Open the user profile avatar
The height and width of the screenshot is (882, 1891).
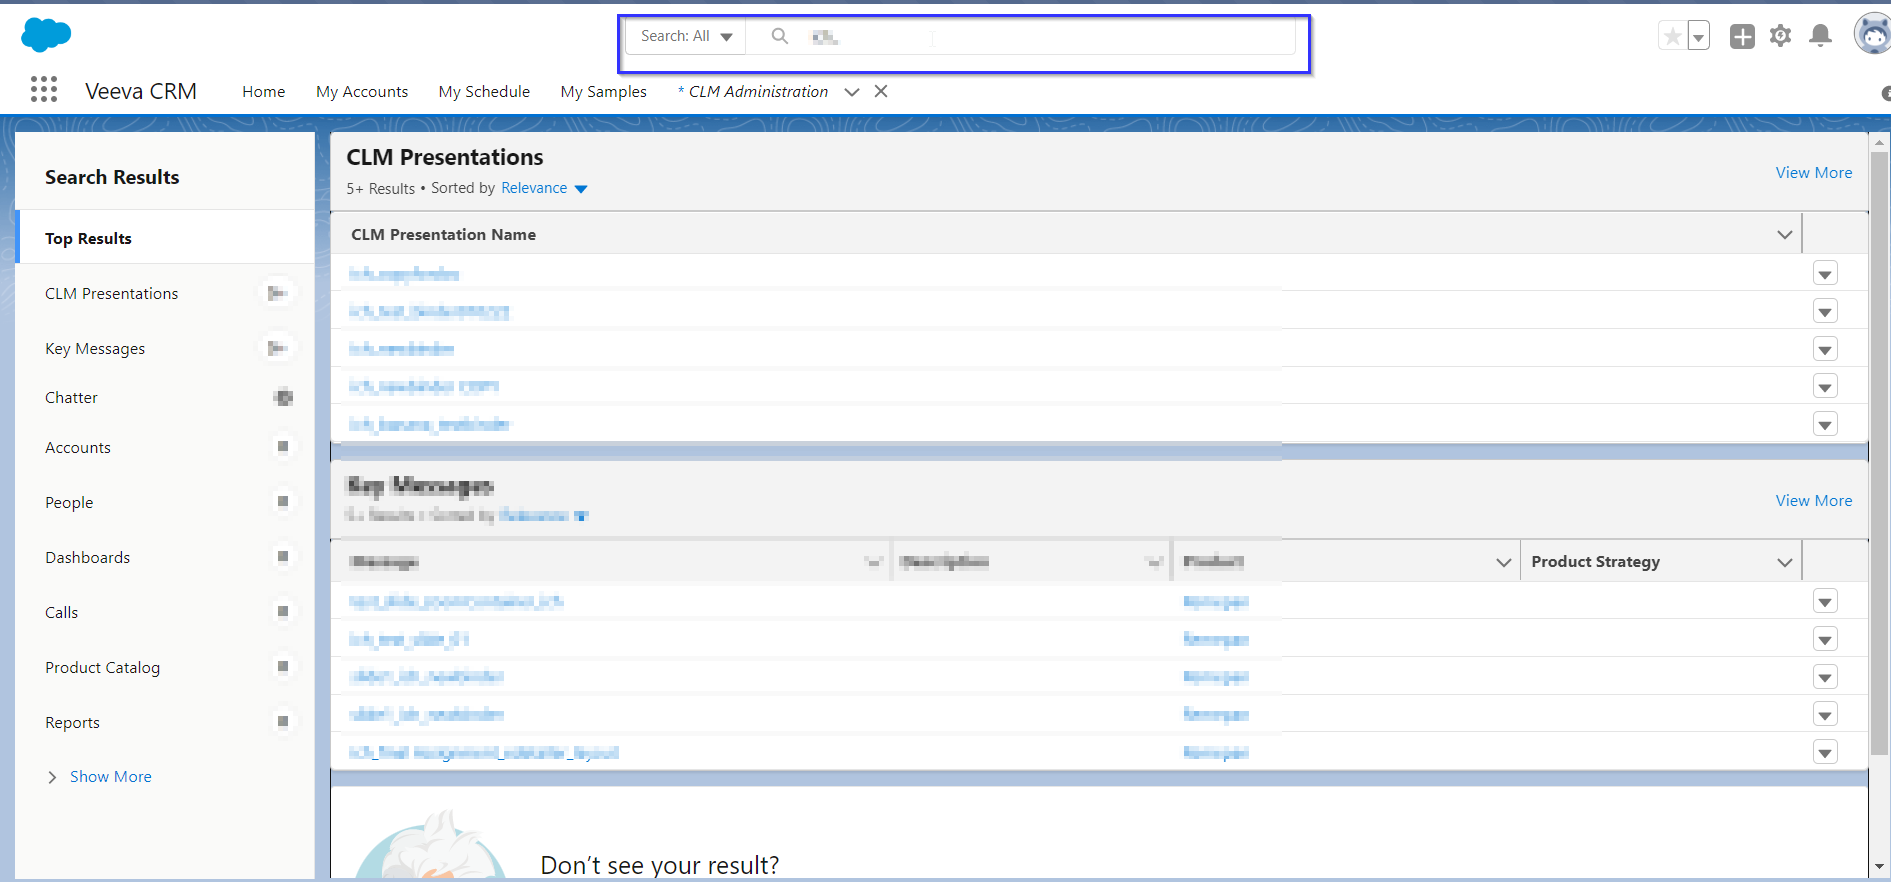click(1872, 35)
